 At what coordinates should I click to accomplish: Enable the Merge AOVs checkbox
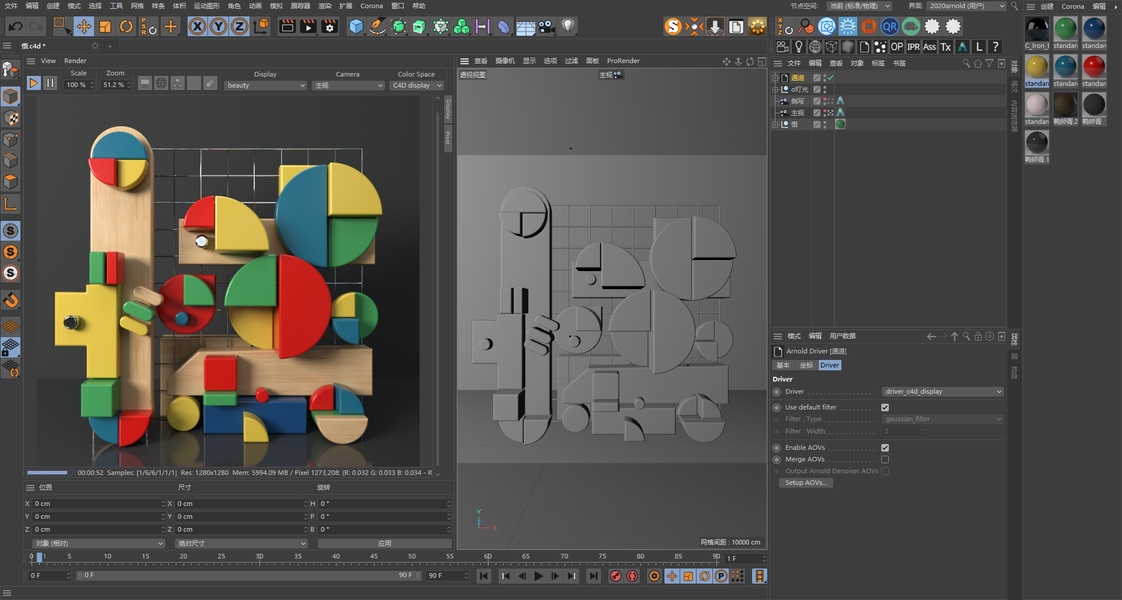[885, 459]
